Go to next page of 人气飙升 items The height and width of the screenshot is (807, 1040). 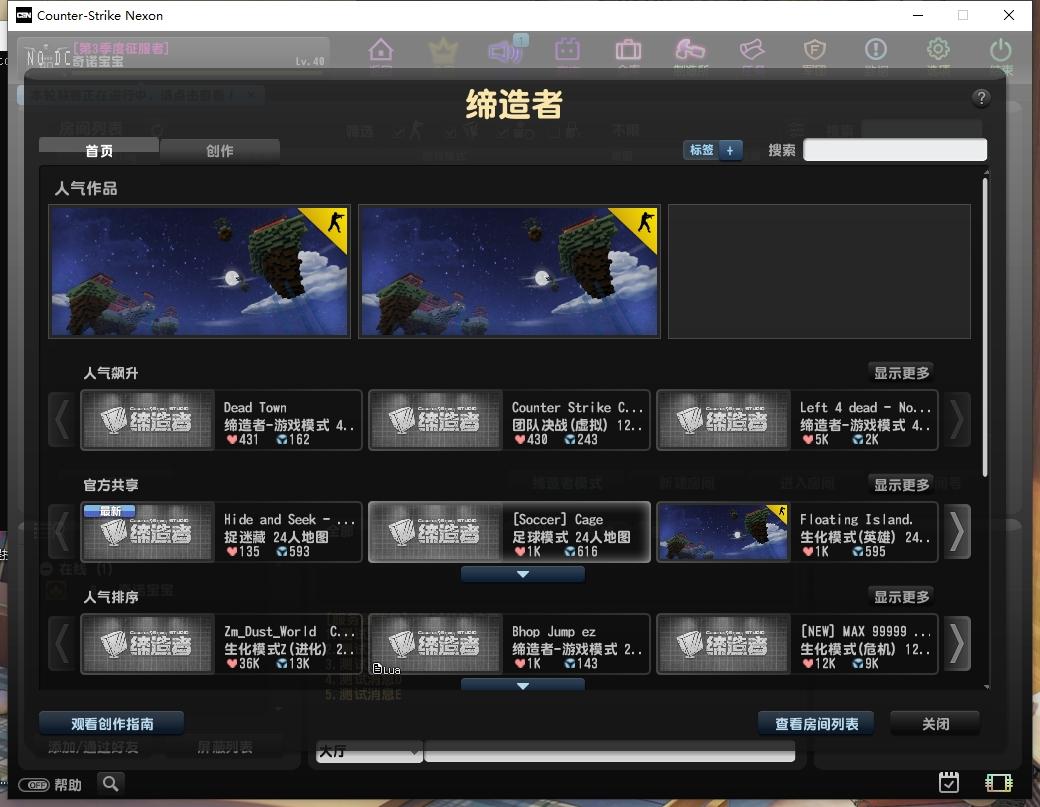(x=956, y=420)
